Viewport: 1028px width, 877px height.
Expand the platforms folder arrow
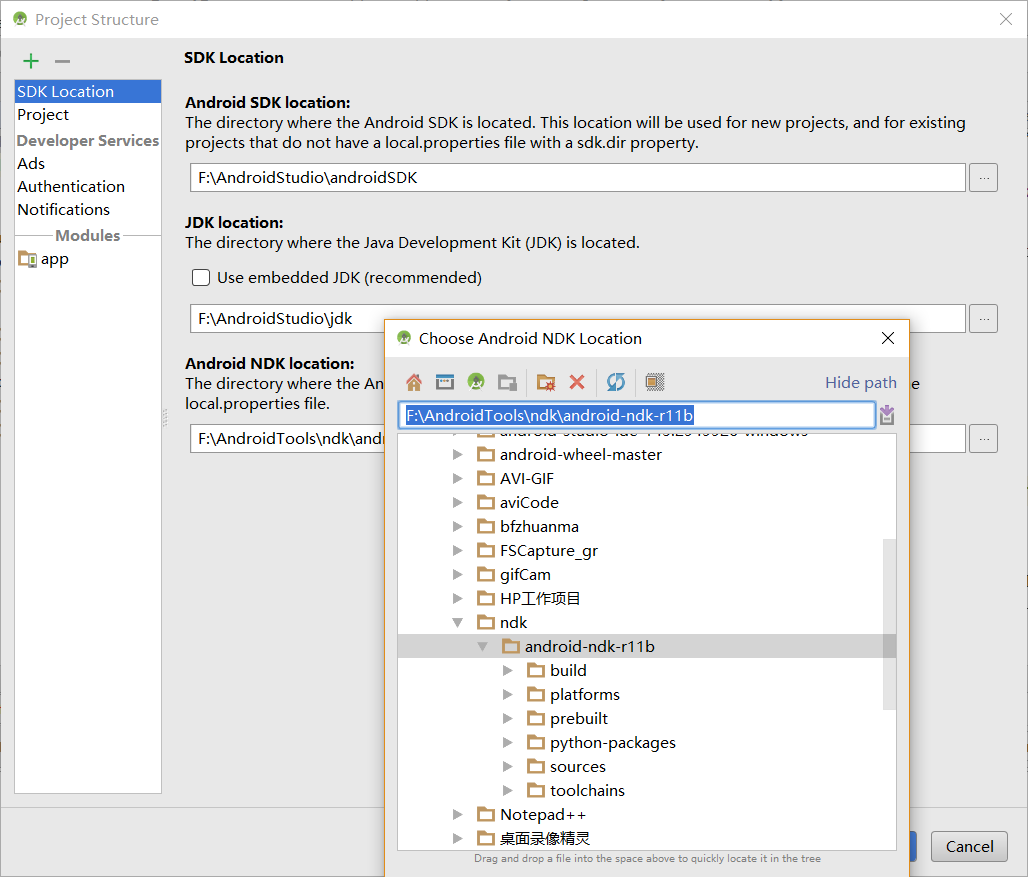point(507,694)
